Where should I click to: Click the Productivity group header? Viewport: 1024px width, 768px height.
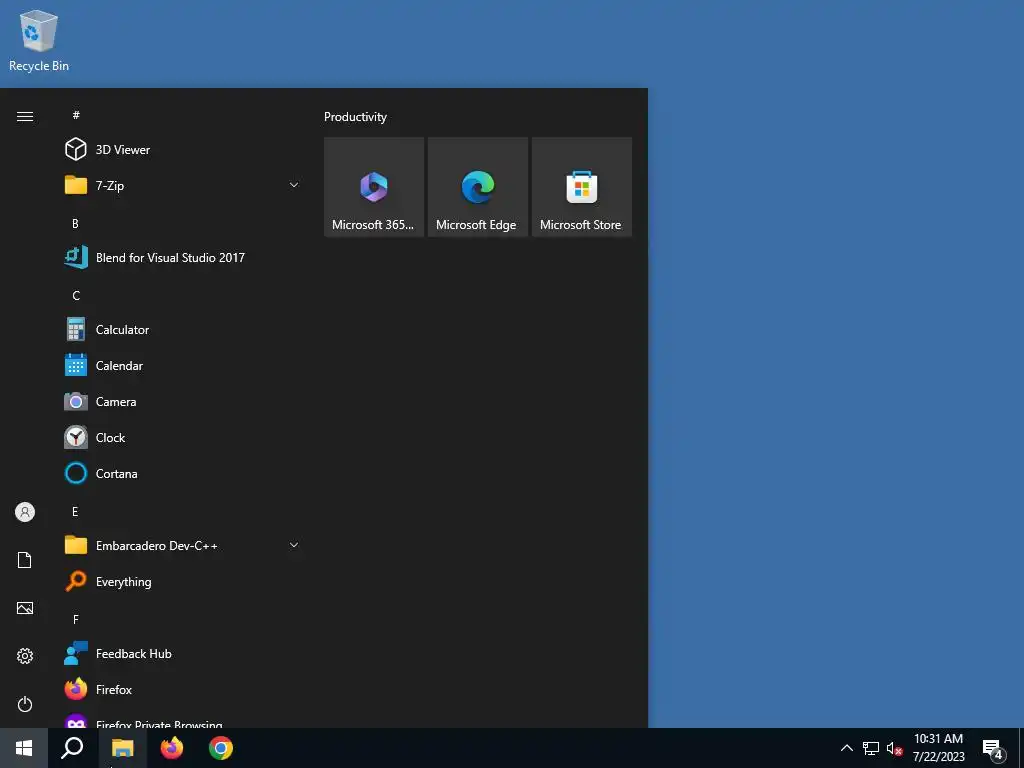pos(355,117)
